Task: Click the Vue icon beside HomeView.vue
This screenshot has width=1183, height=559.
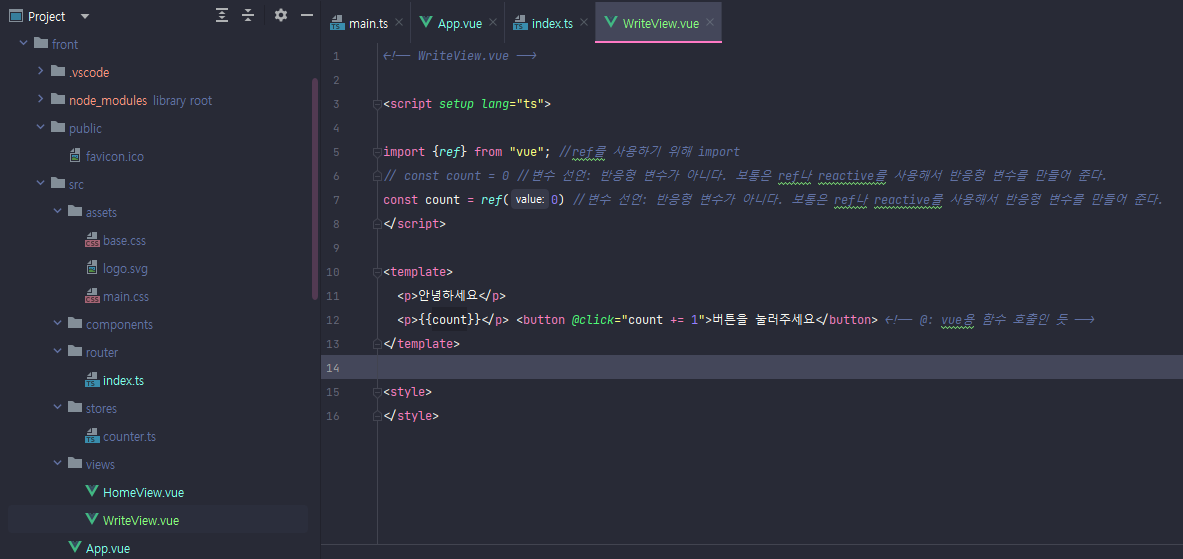Action: [93, 492]
